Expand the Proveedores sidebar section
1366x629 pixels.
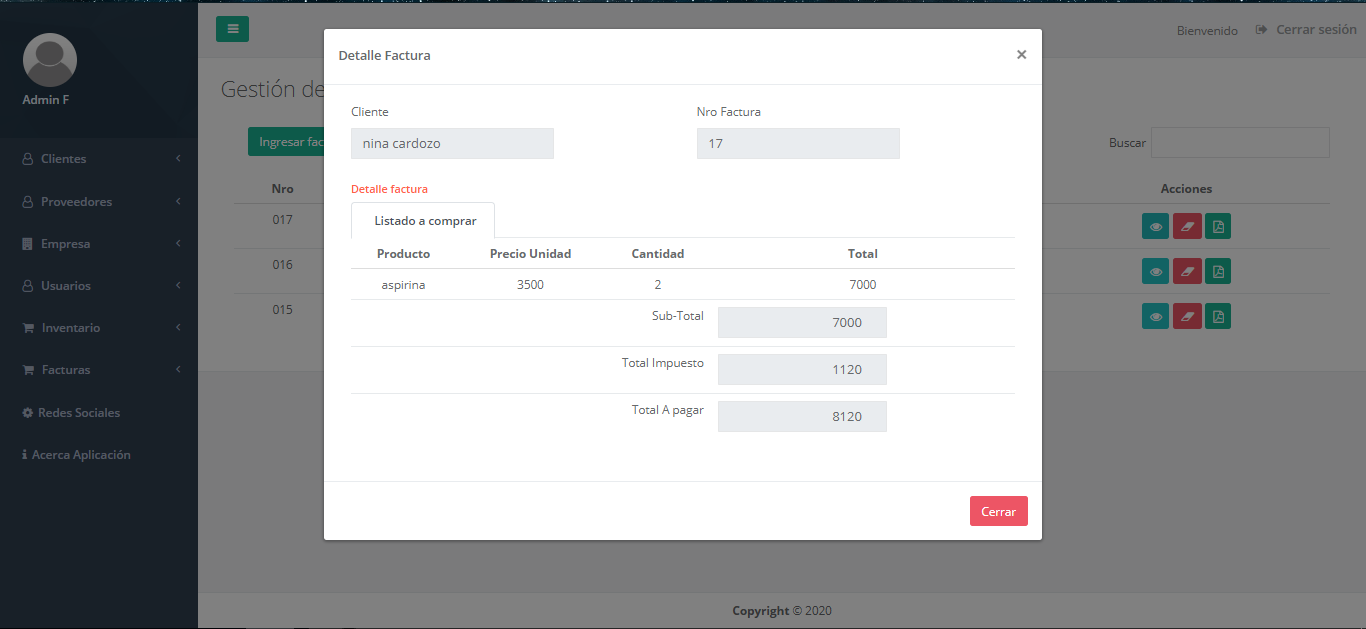click(x=99, y=201)
